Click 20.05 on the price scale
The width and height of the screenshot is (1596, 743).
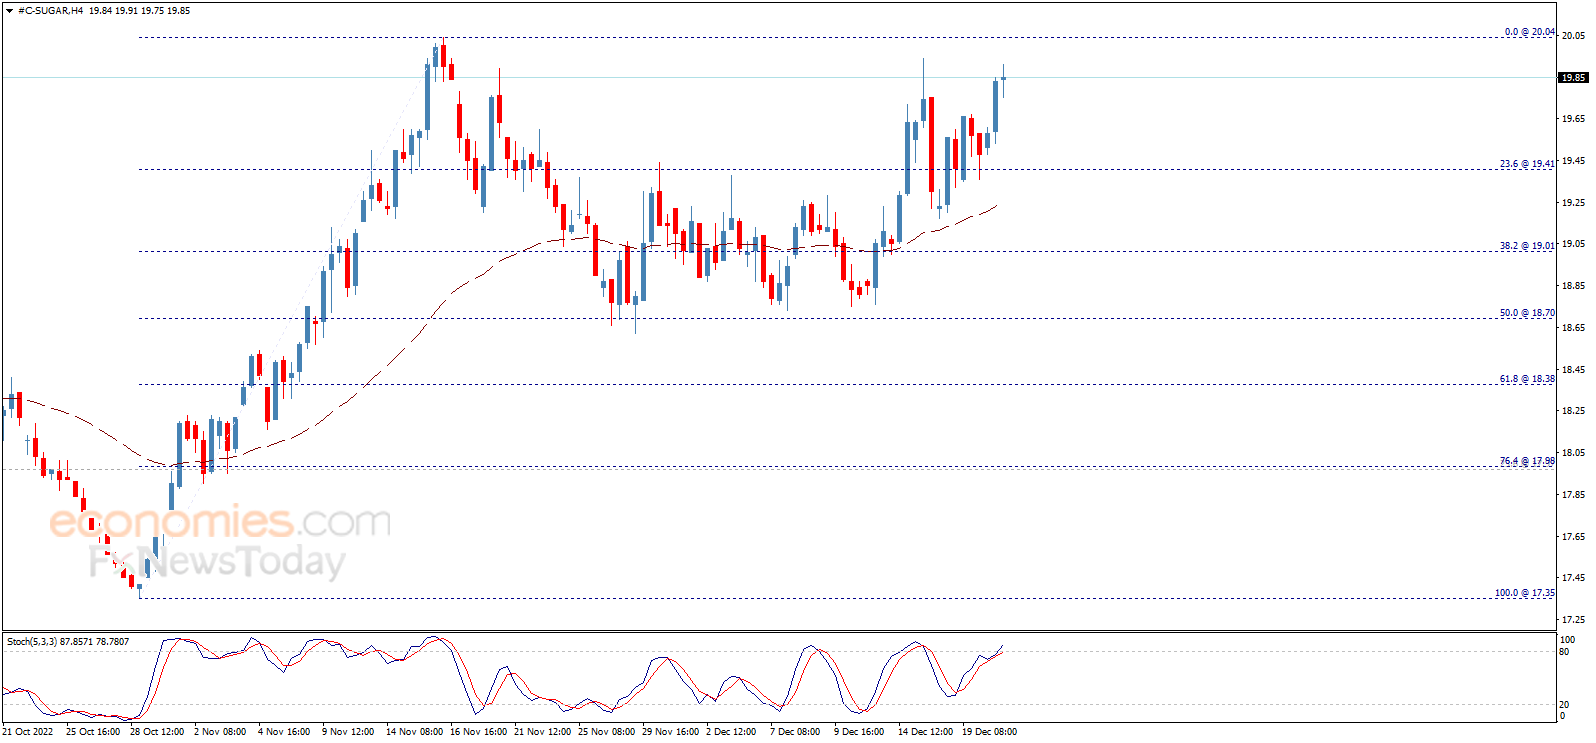1573,36
